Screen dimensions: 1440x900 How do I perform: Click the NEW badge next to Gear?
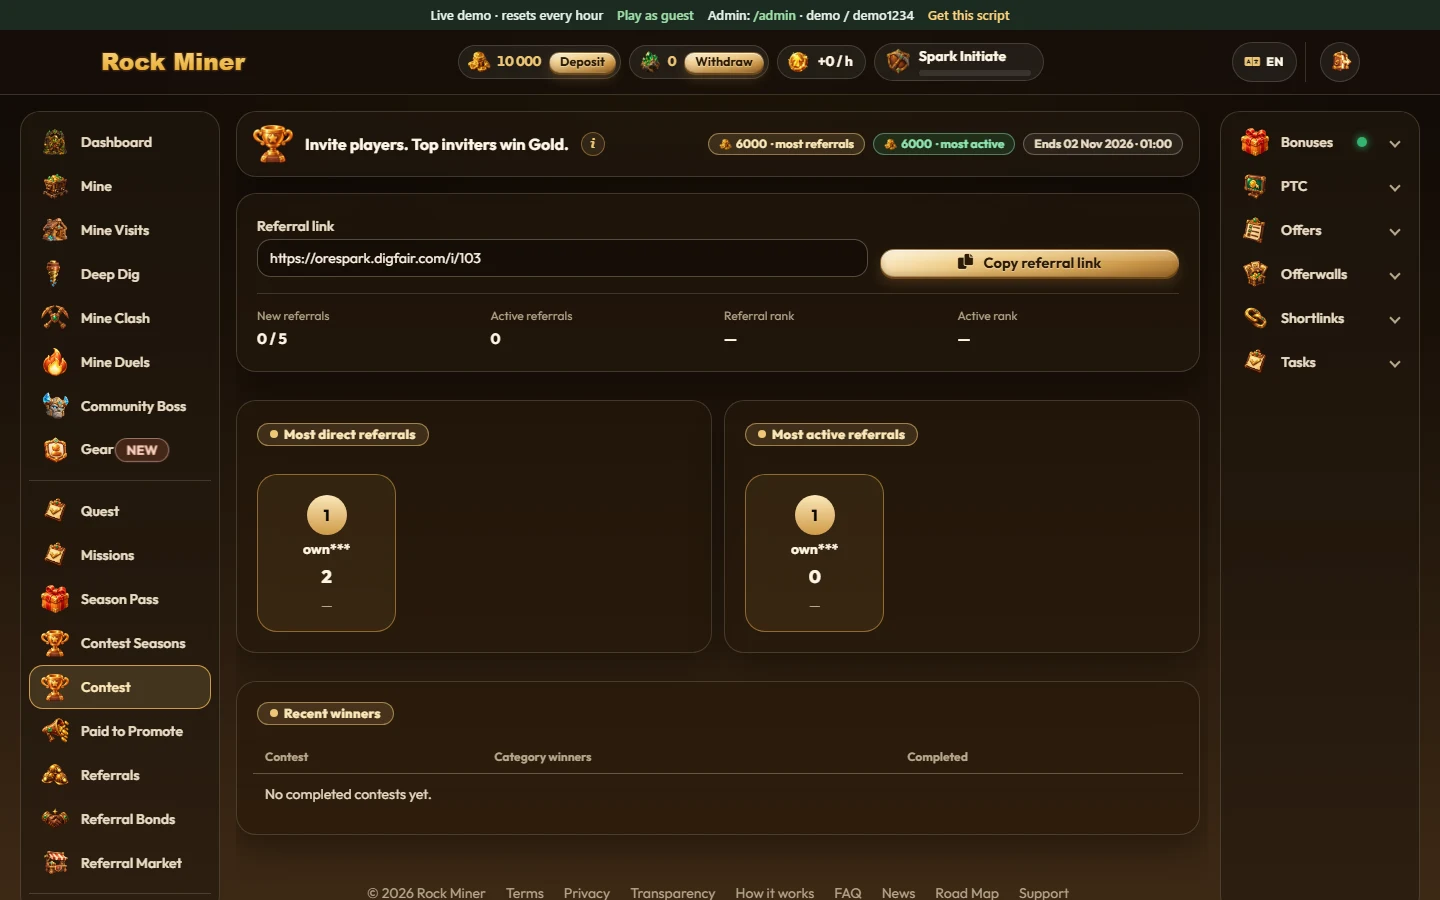(142, 450)
